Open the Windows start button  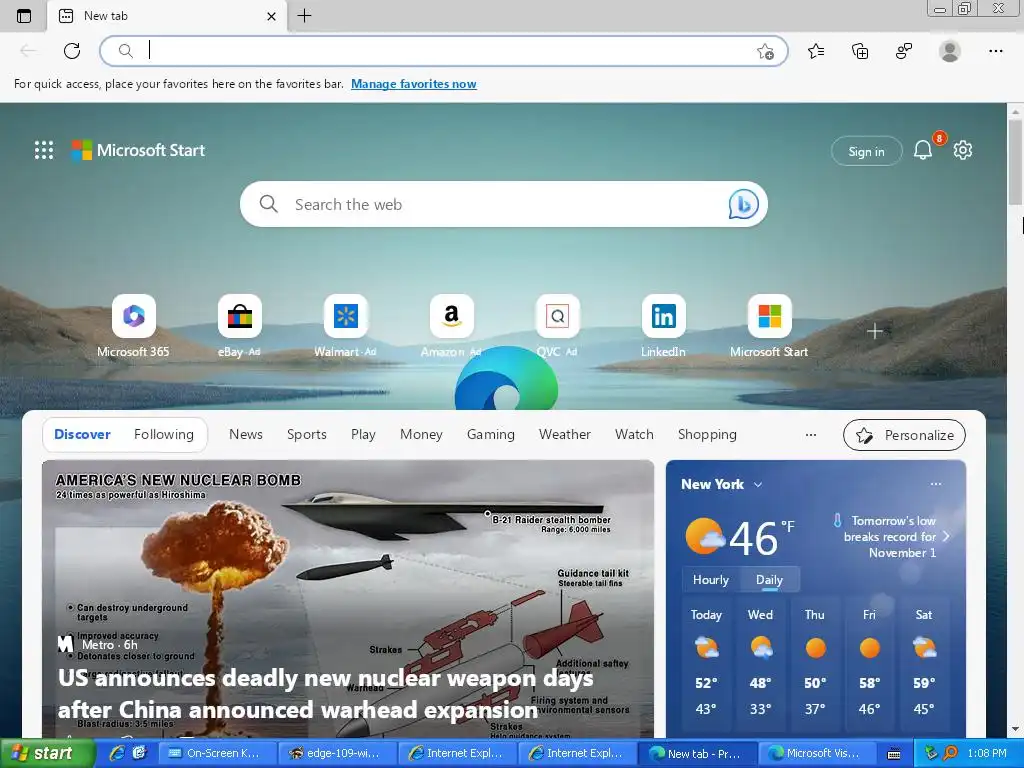[47, 754]
